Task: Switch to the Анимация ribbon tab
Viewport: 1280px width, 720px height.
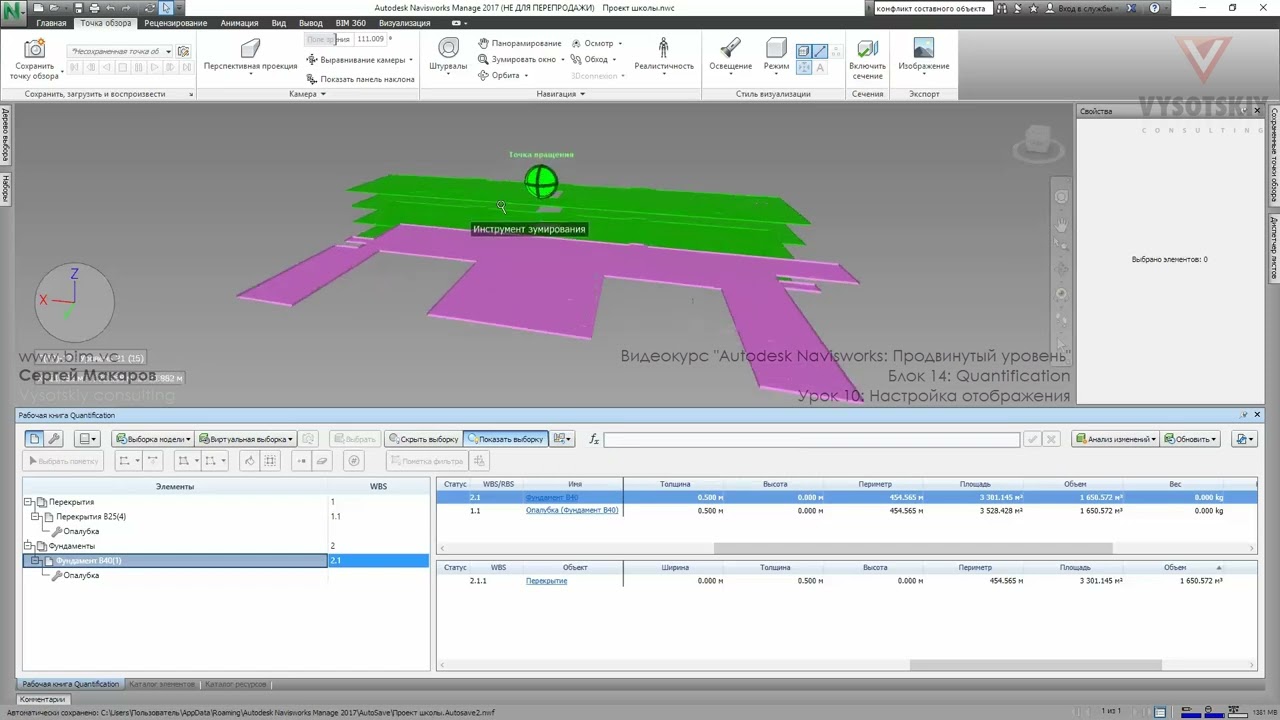Action: point(239,23)
